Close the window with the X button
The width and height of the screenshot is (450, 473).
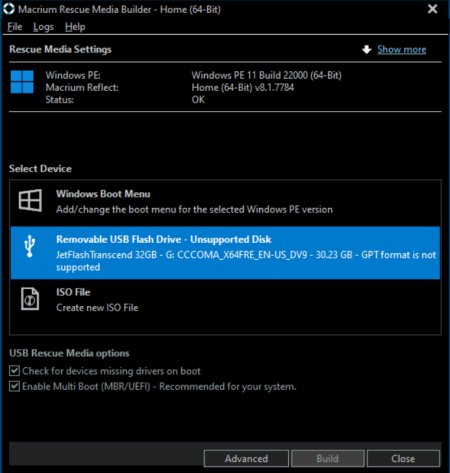433,9
